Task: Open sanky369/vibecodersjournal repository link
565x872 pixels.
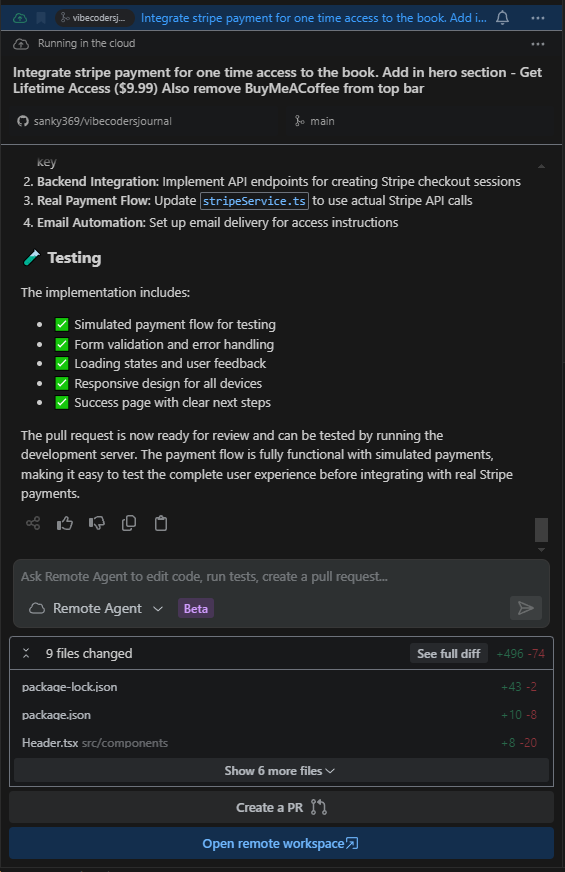Action: click(x=95, y=121)
